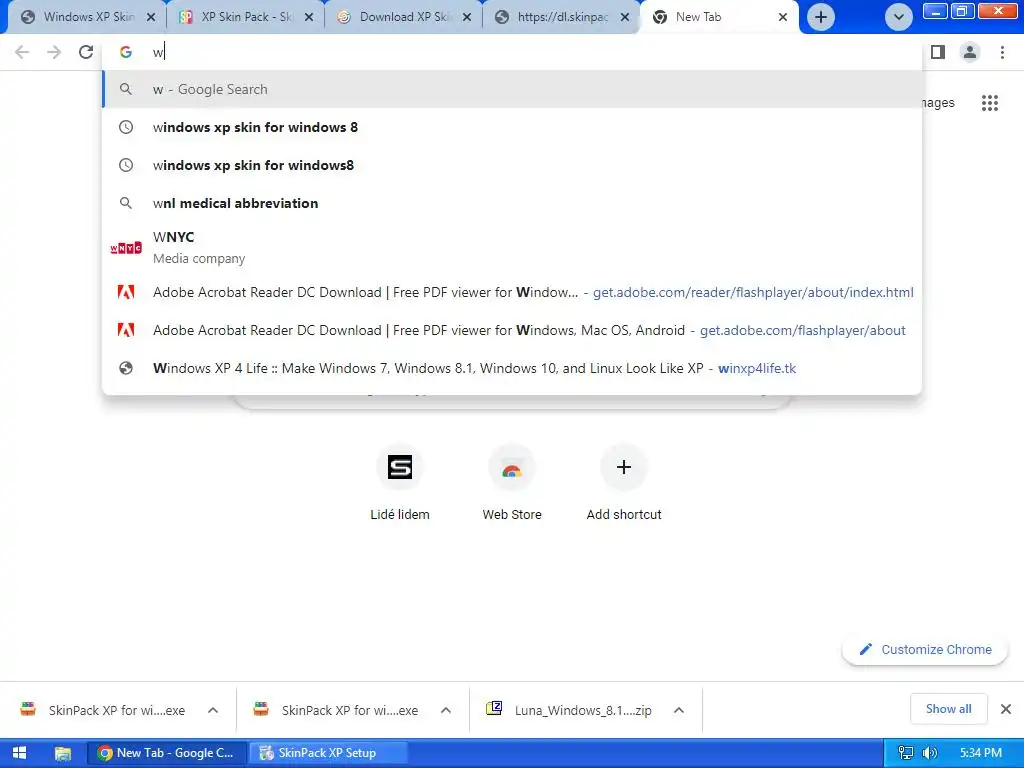Select 'w - Google Search' suggestion
Screen dimensions: 1024x768
click(512, 89)
